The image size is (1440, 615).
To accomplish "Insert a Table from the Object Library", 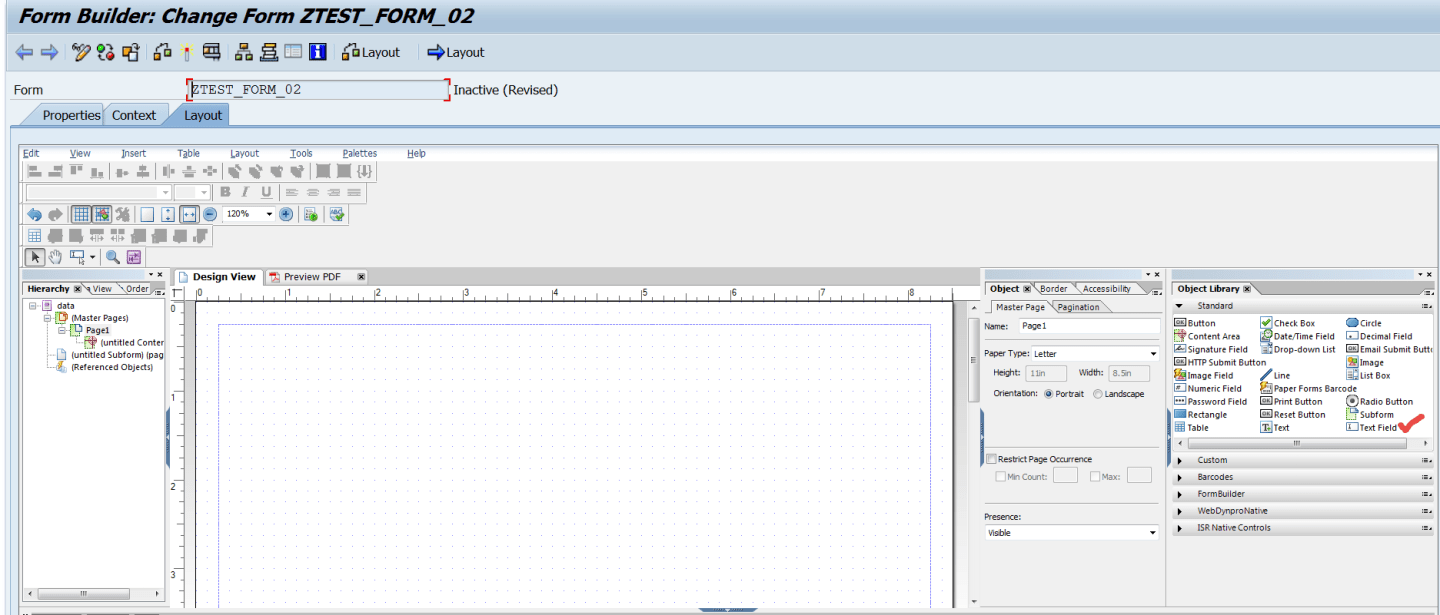I will coord(1199,427).
